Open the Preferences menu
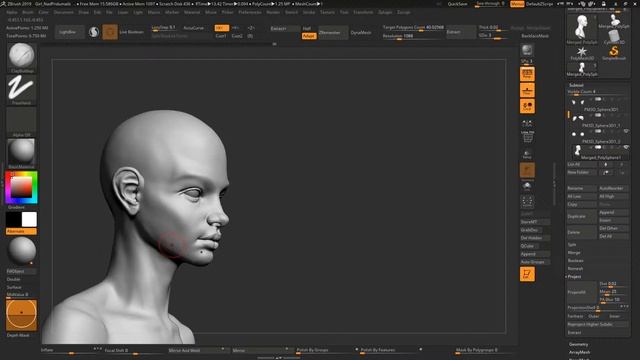Screen dimensions: 640x360 coord(250,12)
